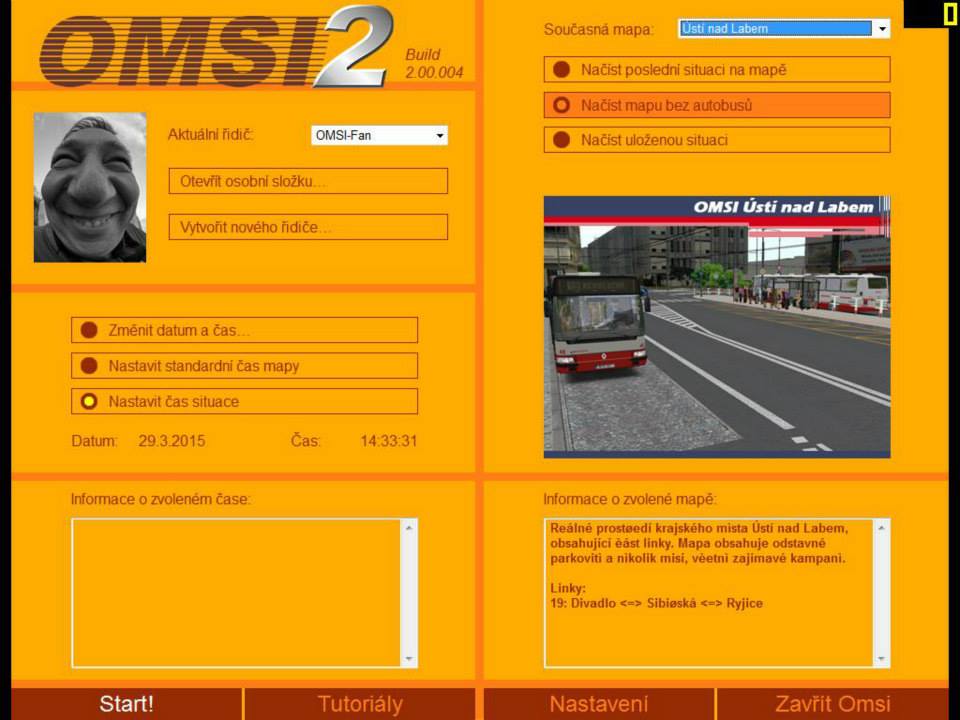Click the driver portrait photo

pos(90,187)
